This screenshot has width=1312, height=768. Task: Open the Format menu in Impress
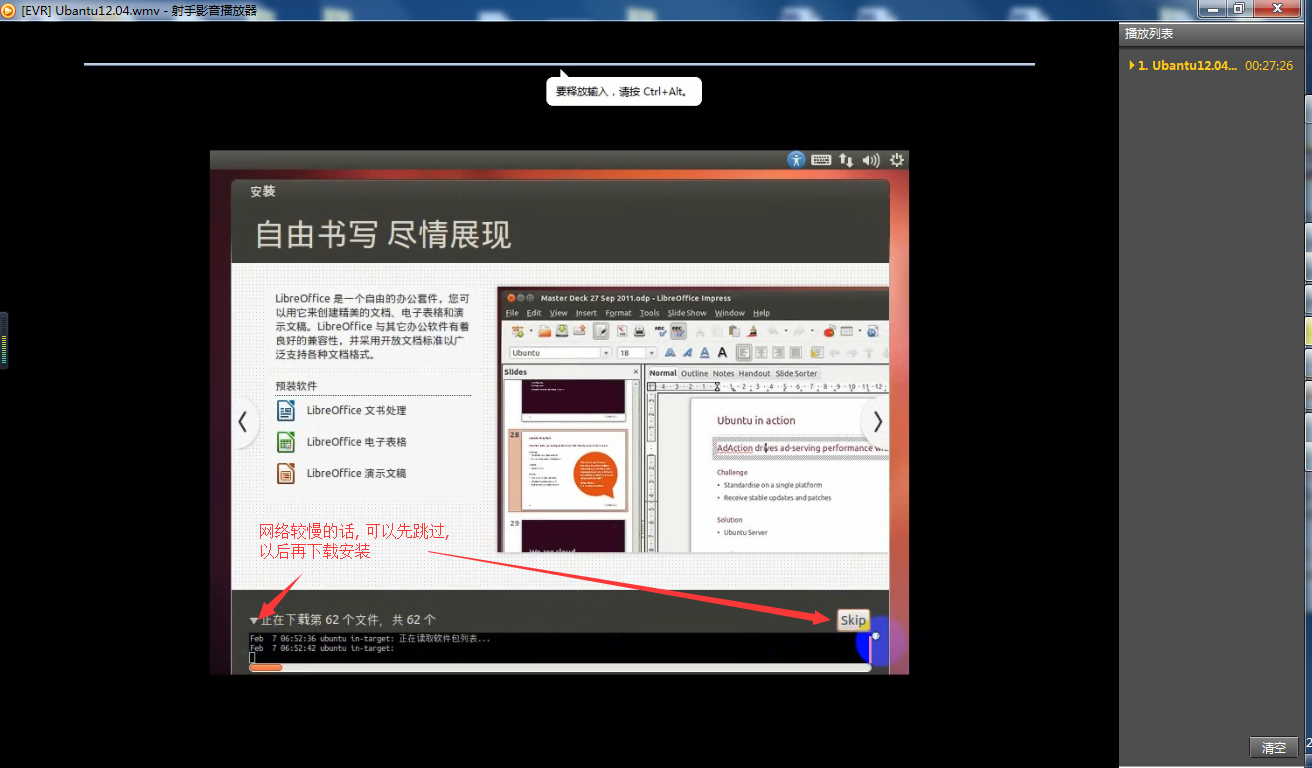[618, 313]
